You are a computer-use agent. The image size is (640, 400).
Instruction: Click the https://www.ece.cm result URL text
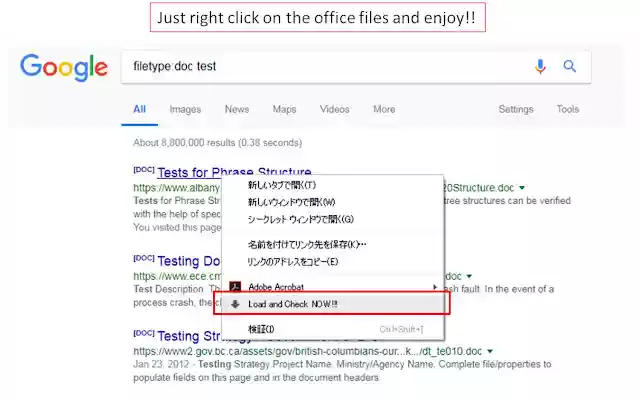click(x=177, y=276)
